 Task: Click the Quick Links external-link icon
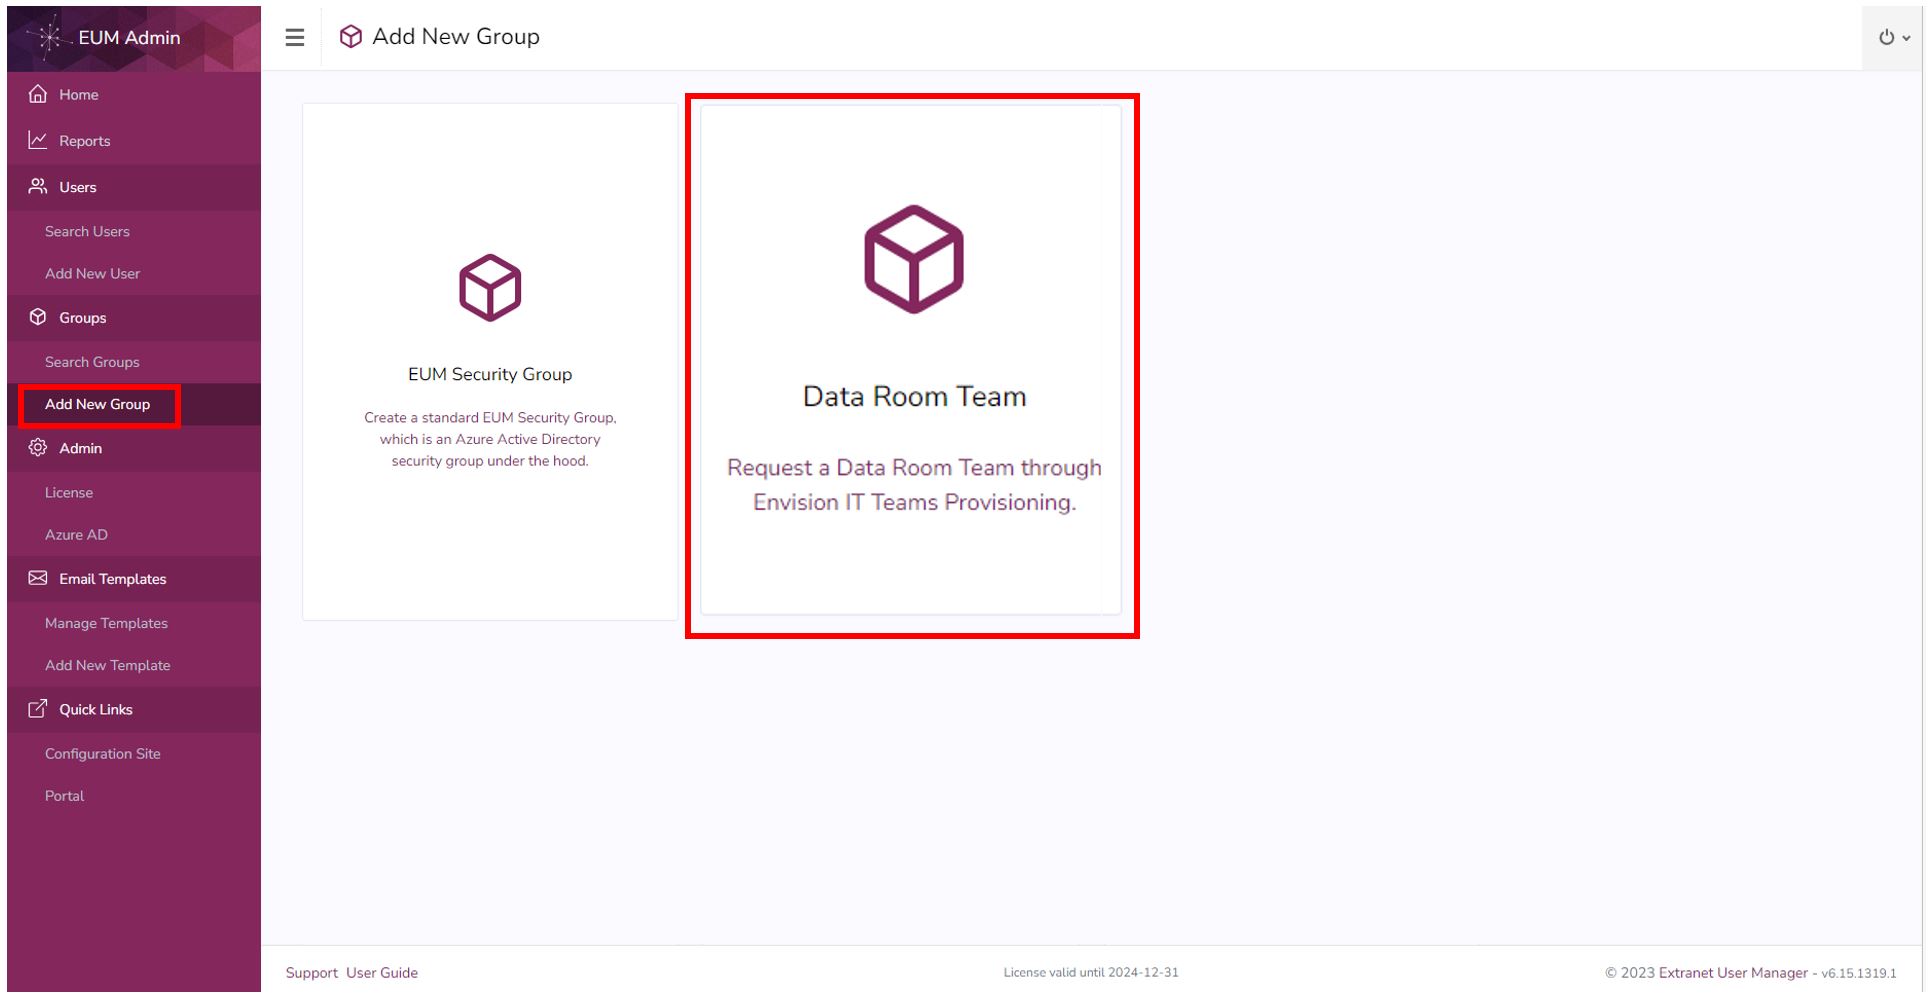point(38,709)
